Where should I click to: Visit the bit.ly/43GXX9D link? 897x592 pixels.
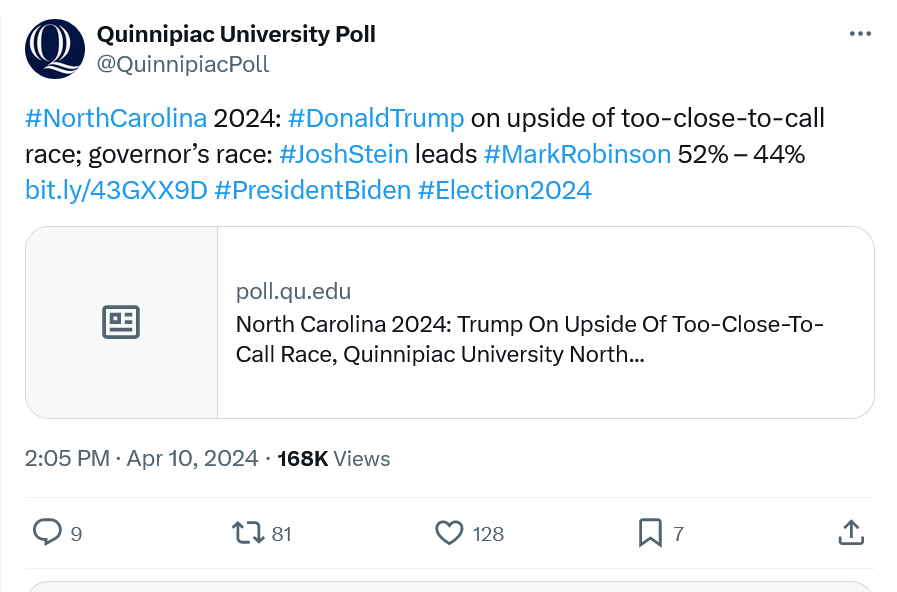(x=116, y=190)
